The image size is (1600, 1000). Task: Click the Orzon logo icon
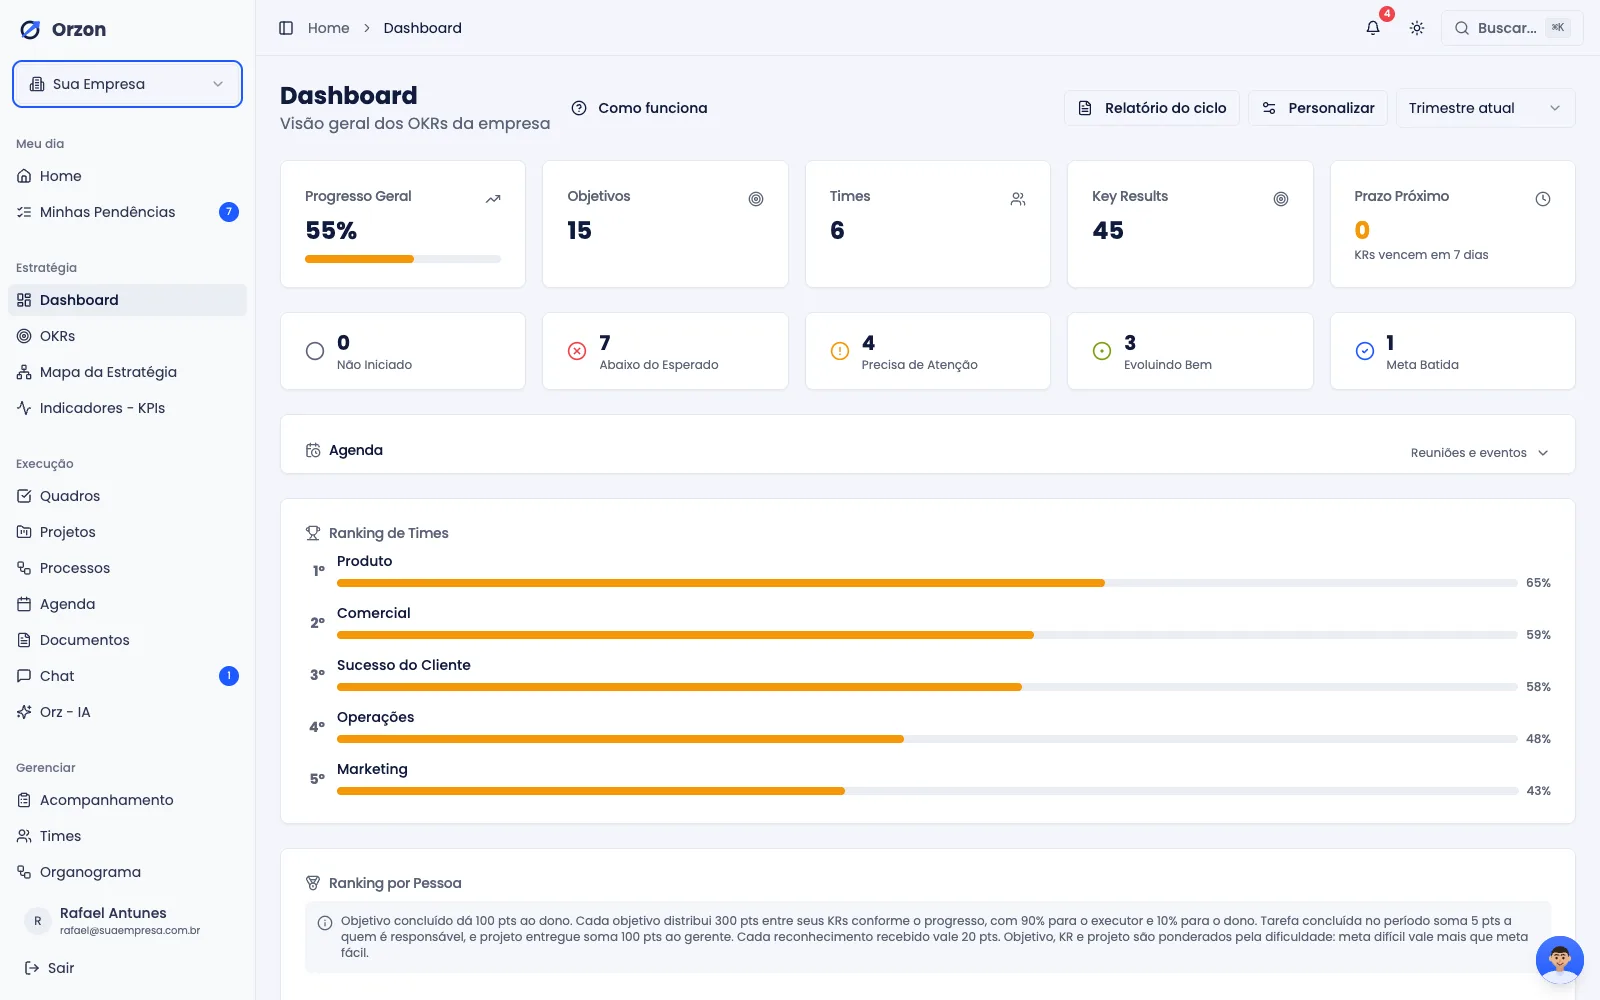[31, 29]
